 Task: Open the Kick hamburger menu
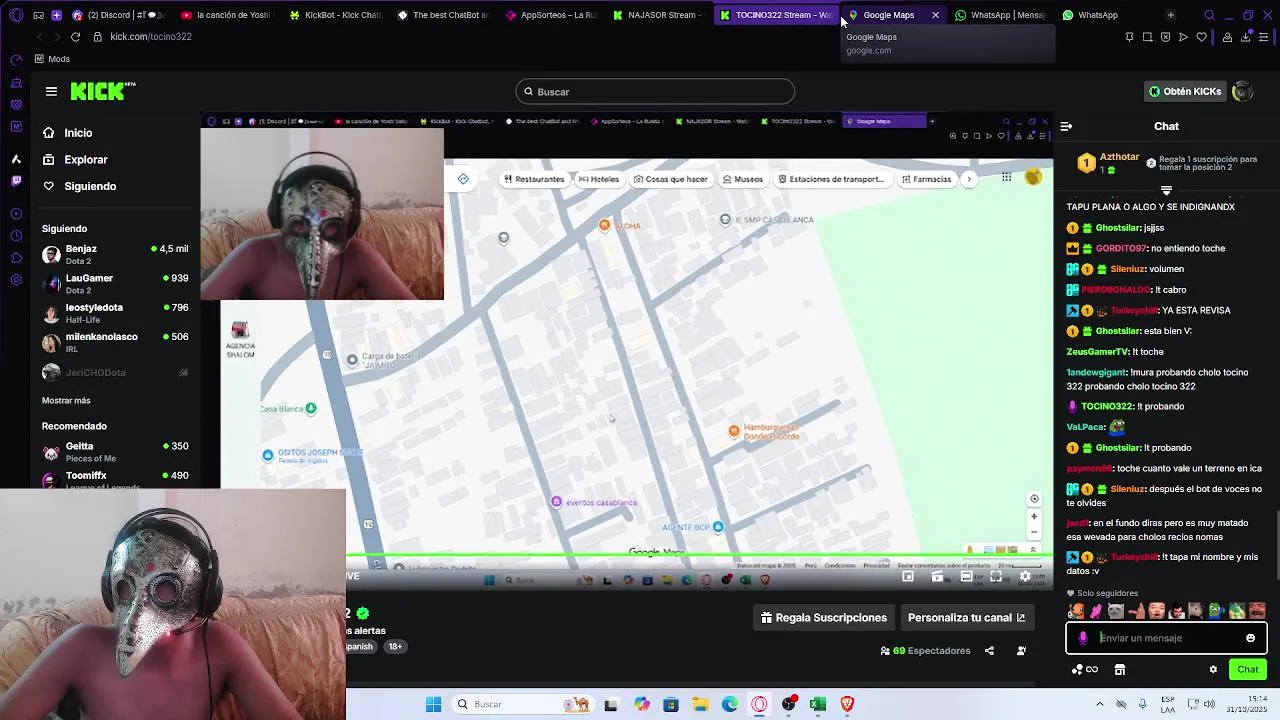pos(51,91)
